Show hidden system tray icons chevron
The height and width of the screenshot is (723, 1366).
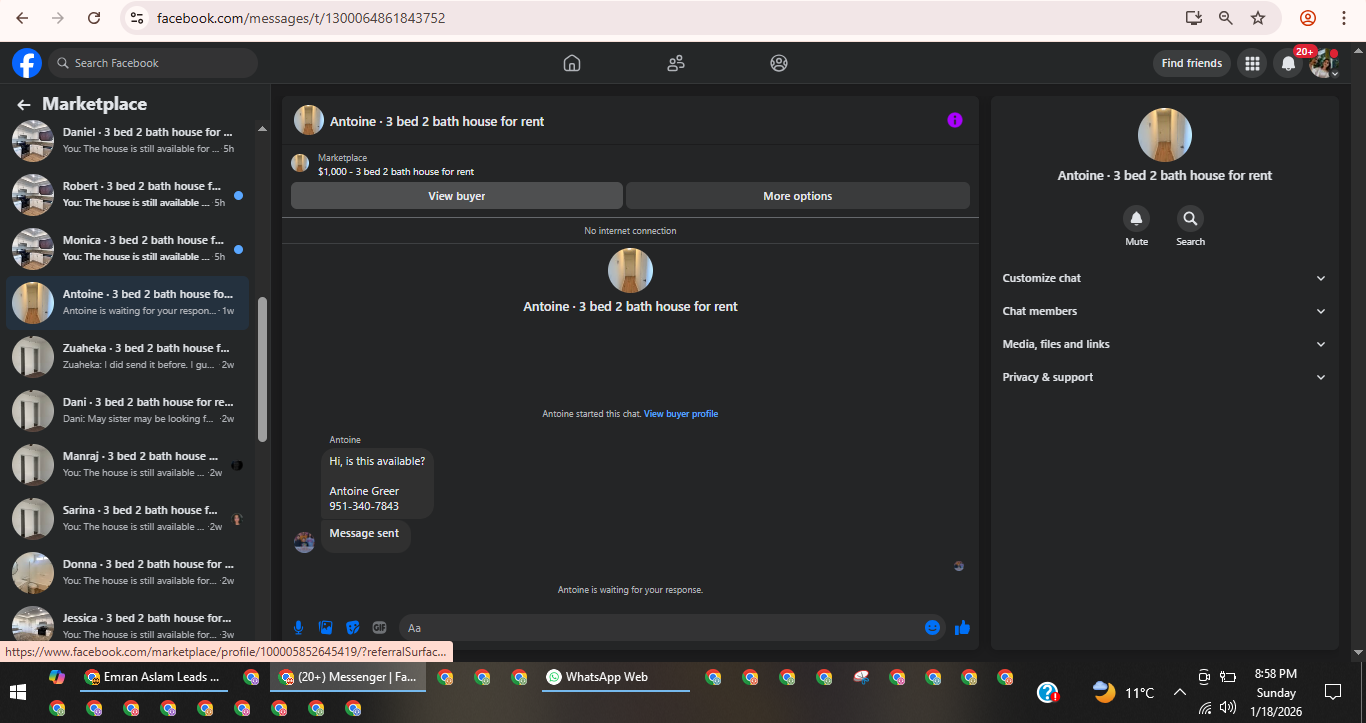[x=1179, y=692]
